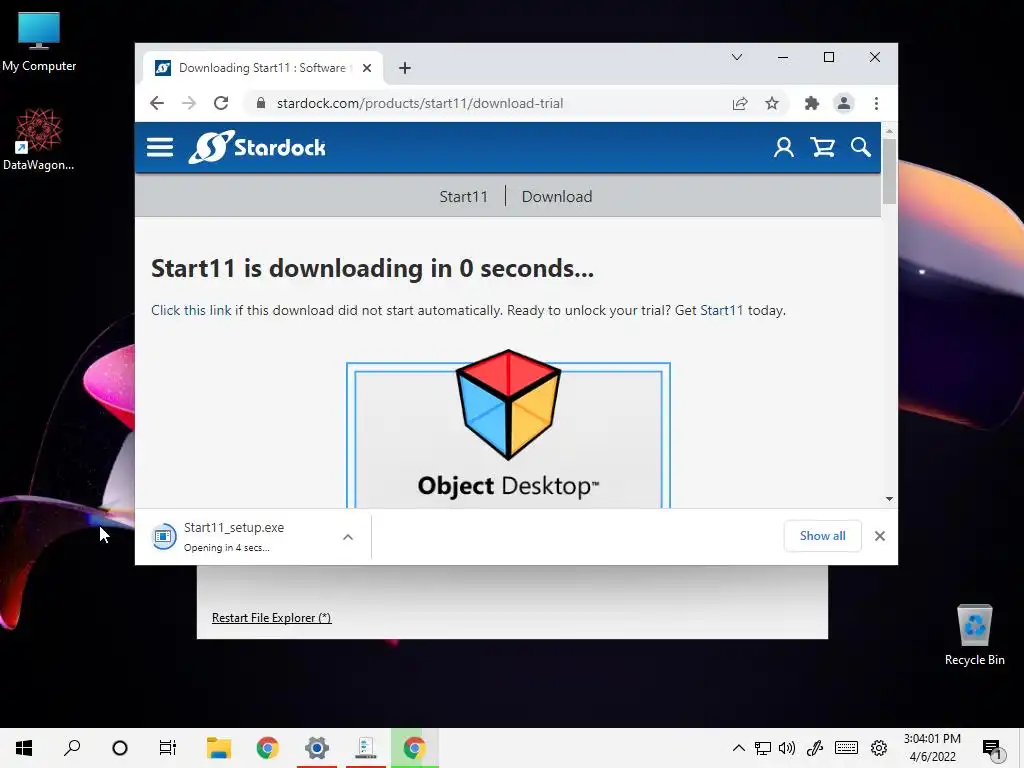Open the touch keyboard tray icon
Image resolution: width=1024 pixels, height=768 pixels.
[846, 748]
